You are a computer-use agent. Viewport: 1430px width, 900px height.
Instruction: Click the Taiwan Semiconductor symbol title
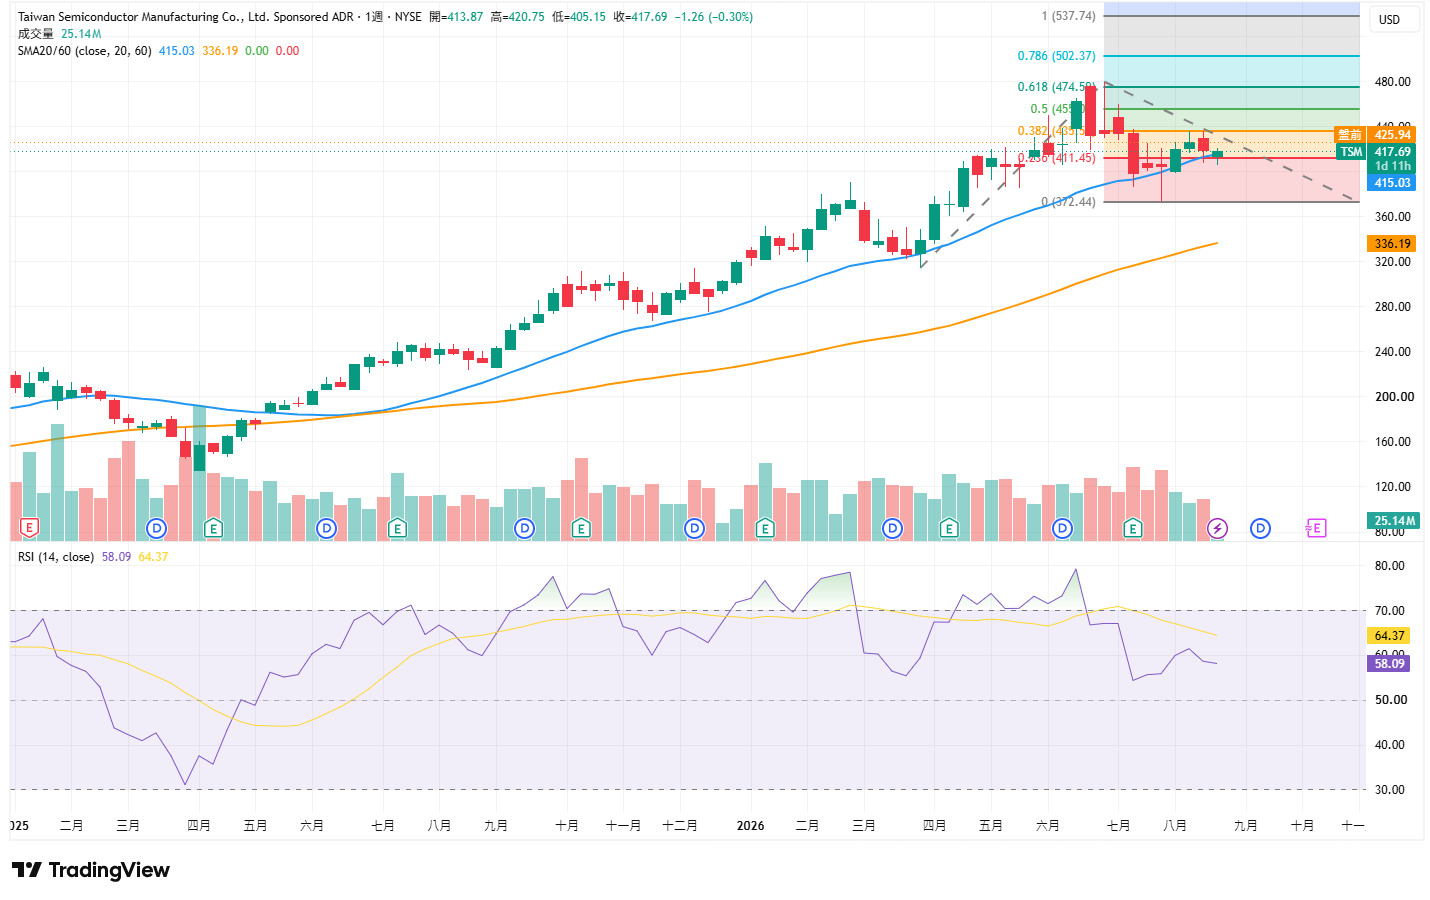(186, 17)
